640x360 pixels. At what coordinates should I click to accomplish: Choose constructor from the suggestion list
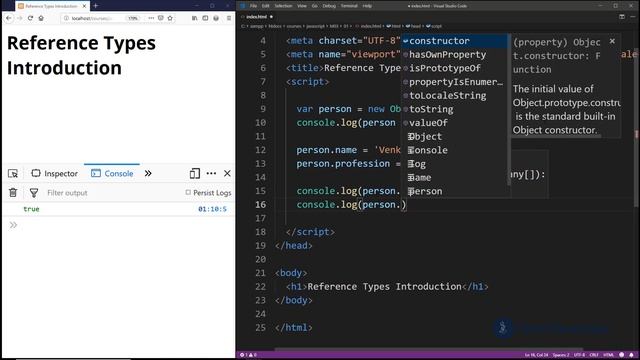coord(454,41)
